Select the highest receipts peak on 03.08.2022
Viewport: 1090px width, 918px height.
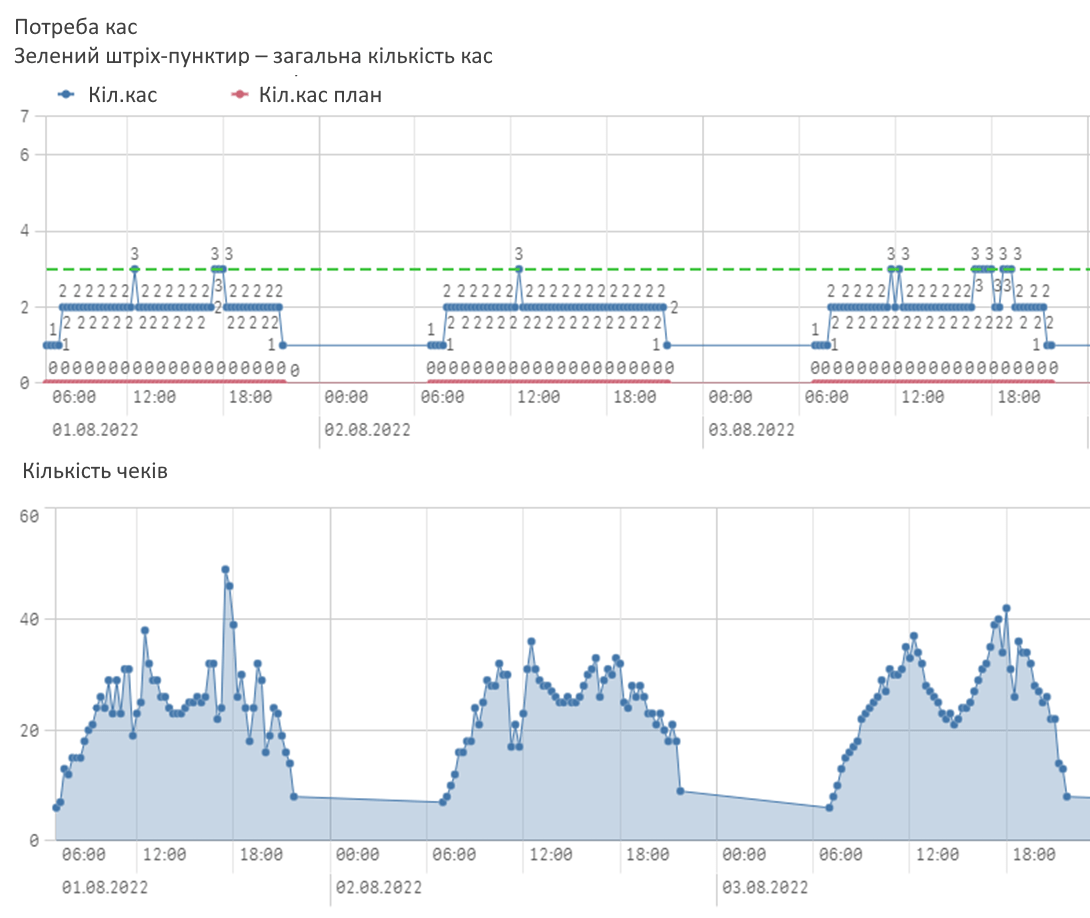coord(1007,608)
